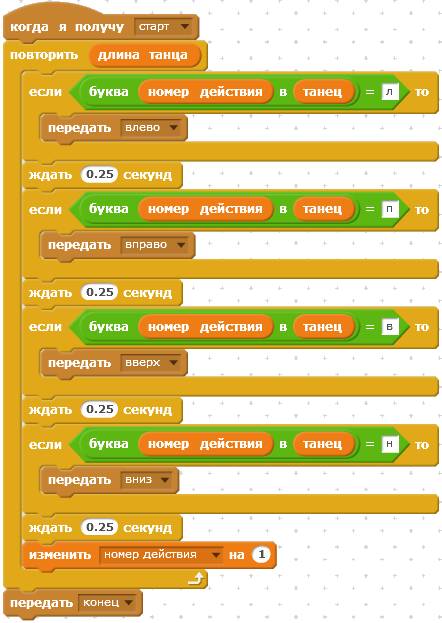The height and width of the screenshot is (623, 442).
Task: Open the 'вправо' broadcast dropdown
Action: pyautogui.click(x=154, y=245)
